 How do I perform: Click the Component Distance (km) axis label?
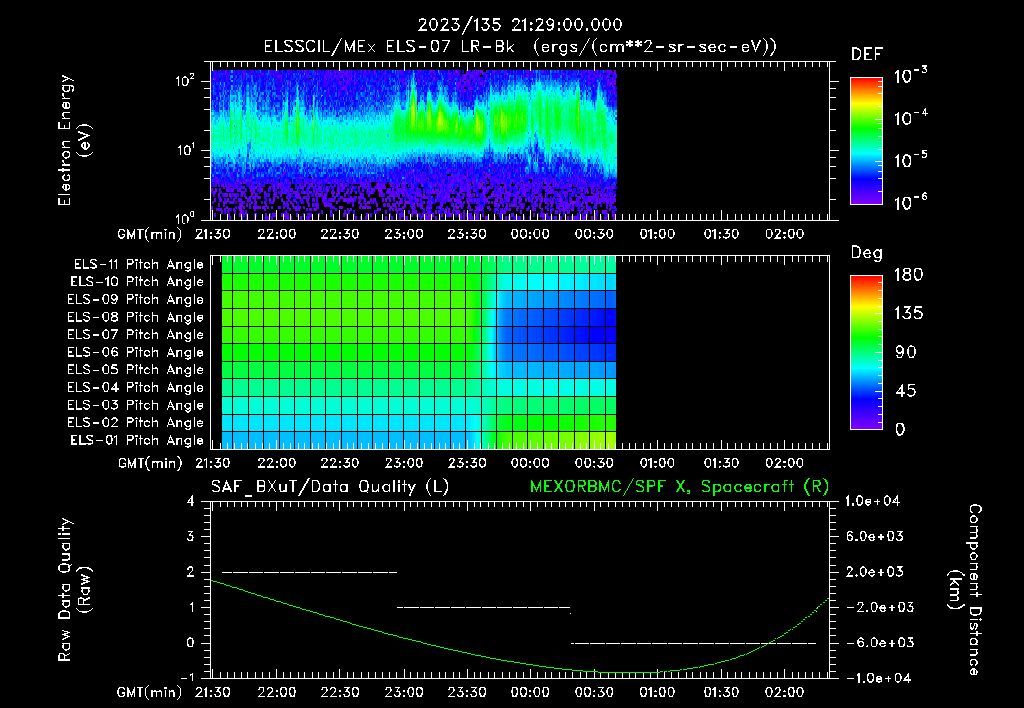tap(965, 590)
